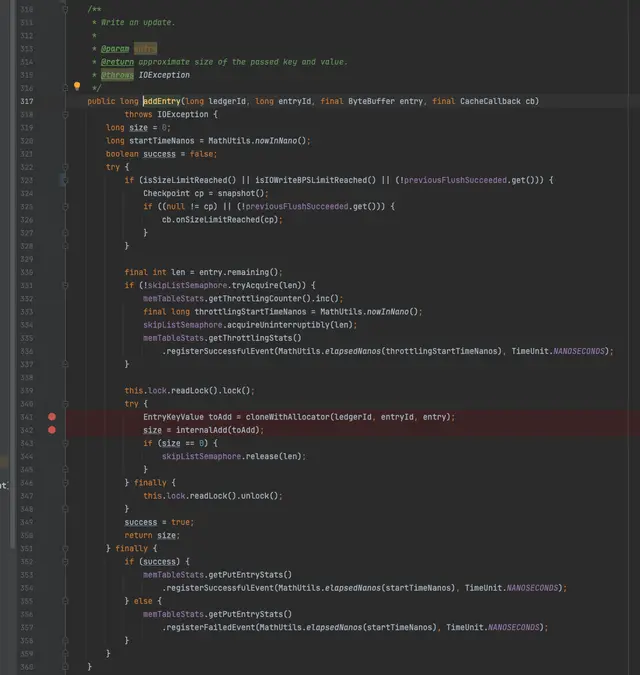Viewport: 640px width, 675px height.
Task: Collapse the else block at line 355
Action: 66,600
